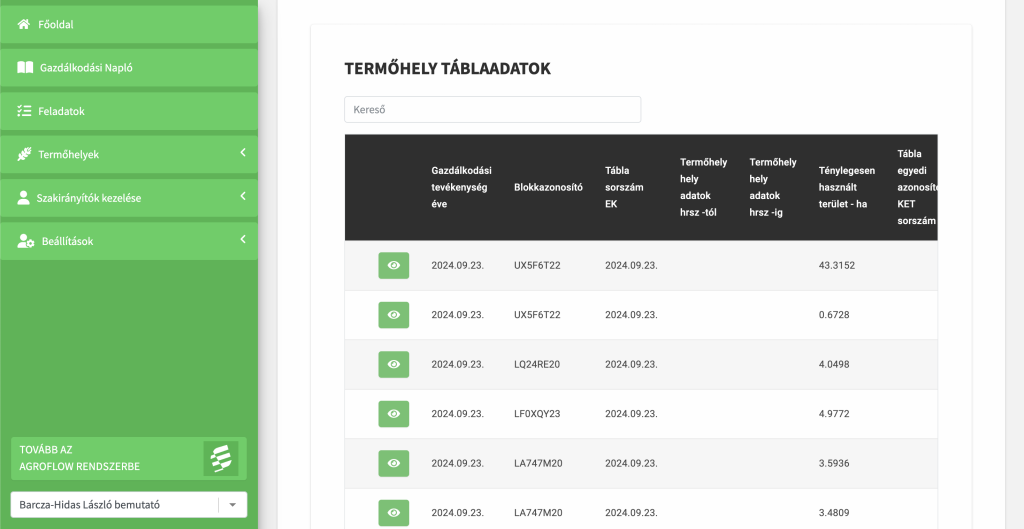Click the person icon for Szakirányítók kezelése
The image size is (1024, 529).
24,198
